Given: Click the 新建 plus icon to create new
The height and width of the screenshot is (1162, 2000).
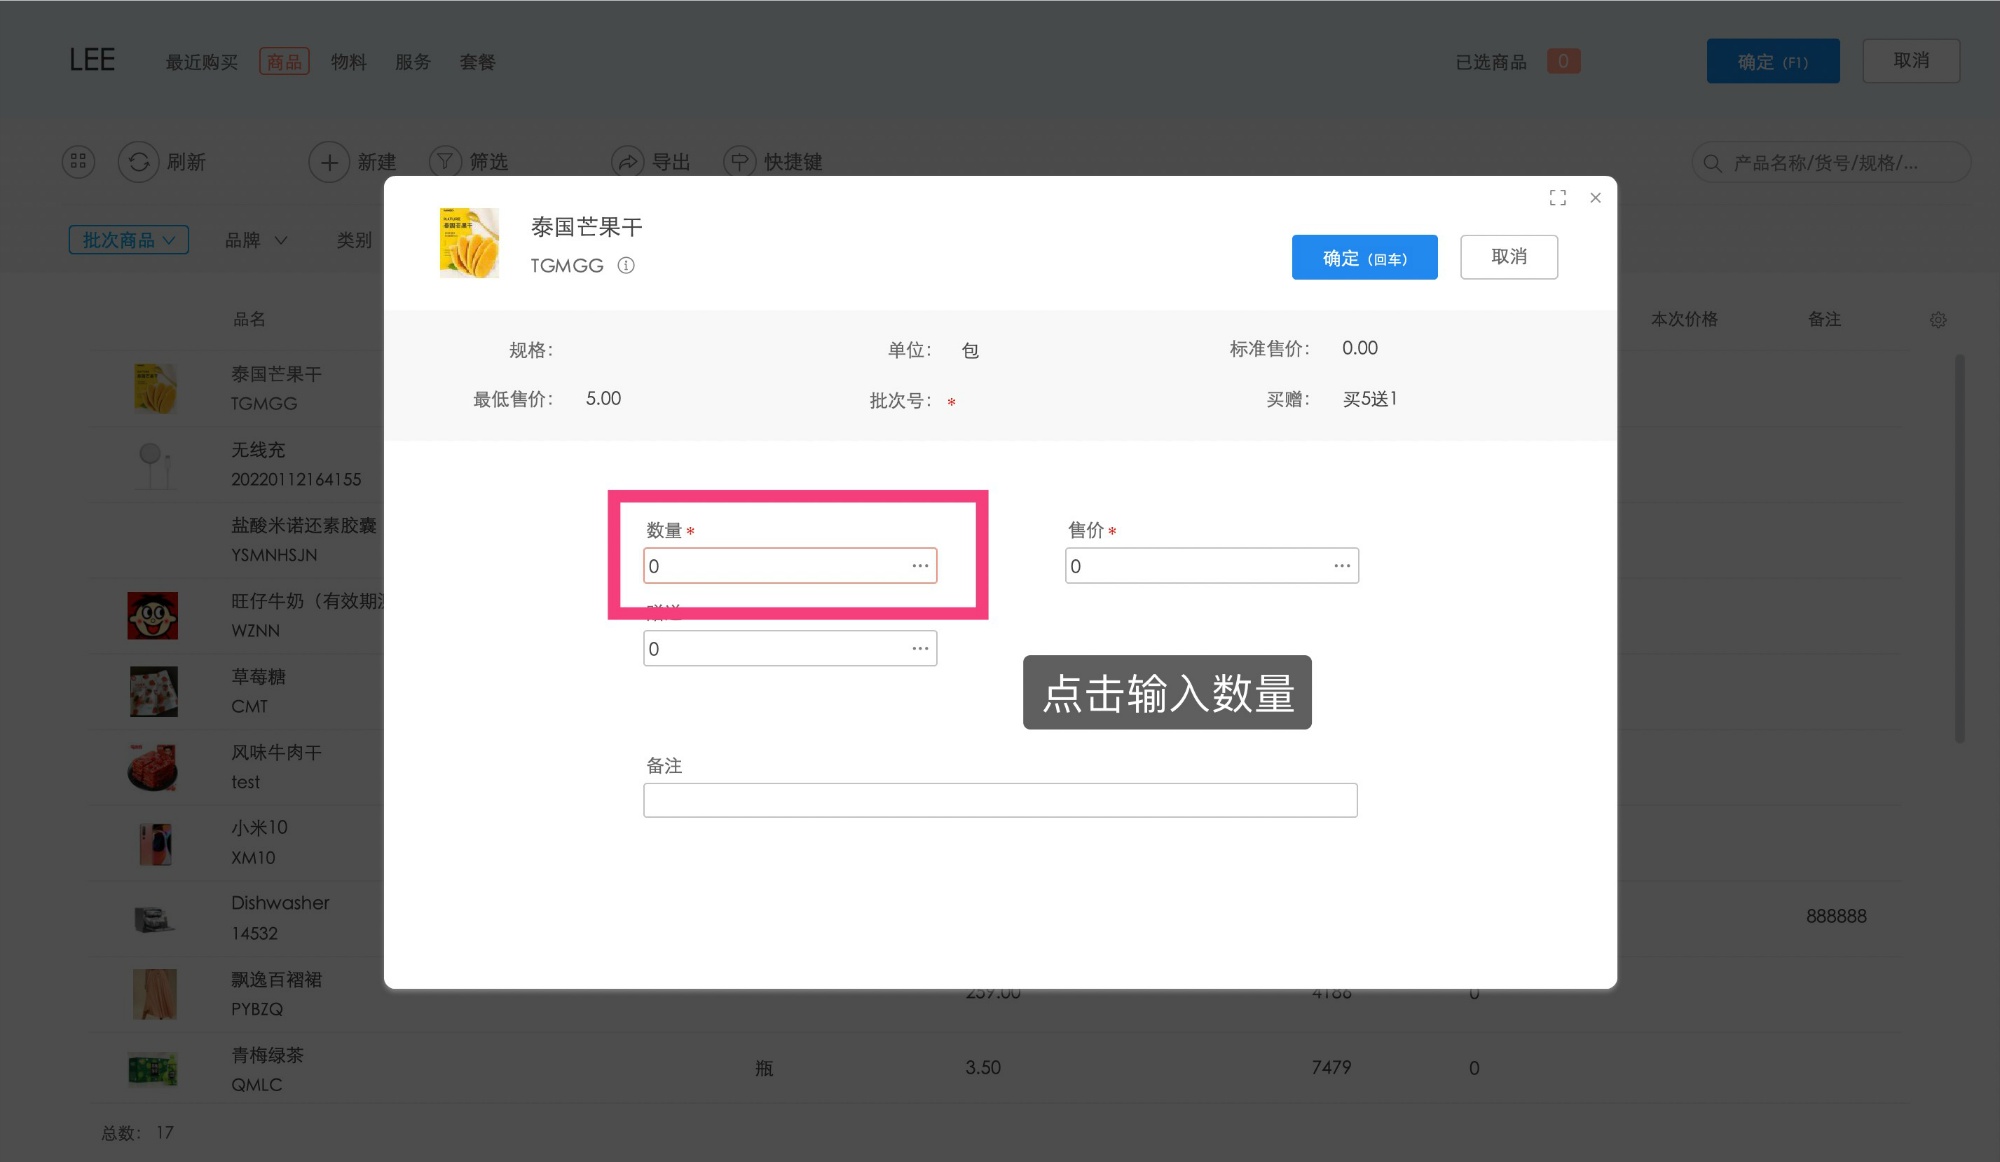Looking at the screenshot, I should click(x=329, y=161).
